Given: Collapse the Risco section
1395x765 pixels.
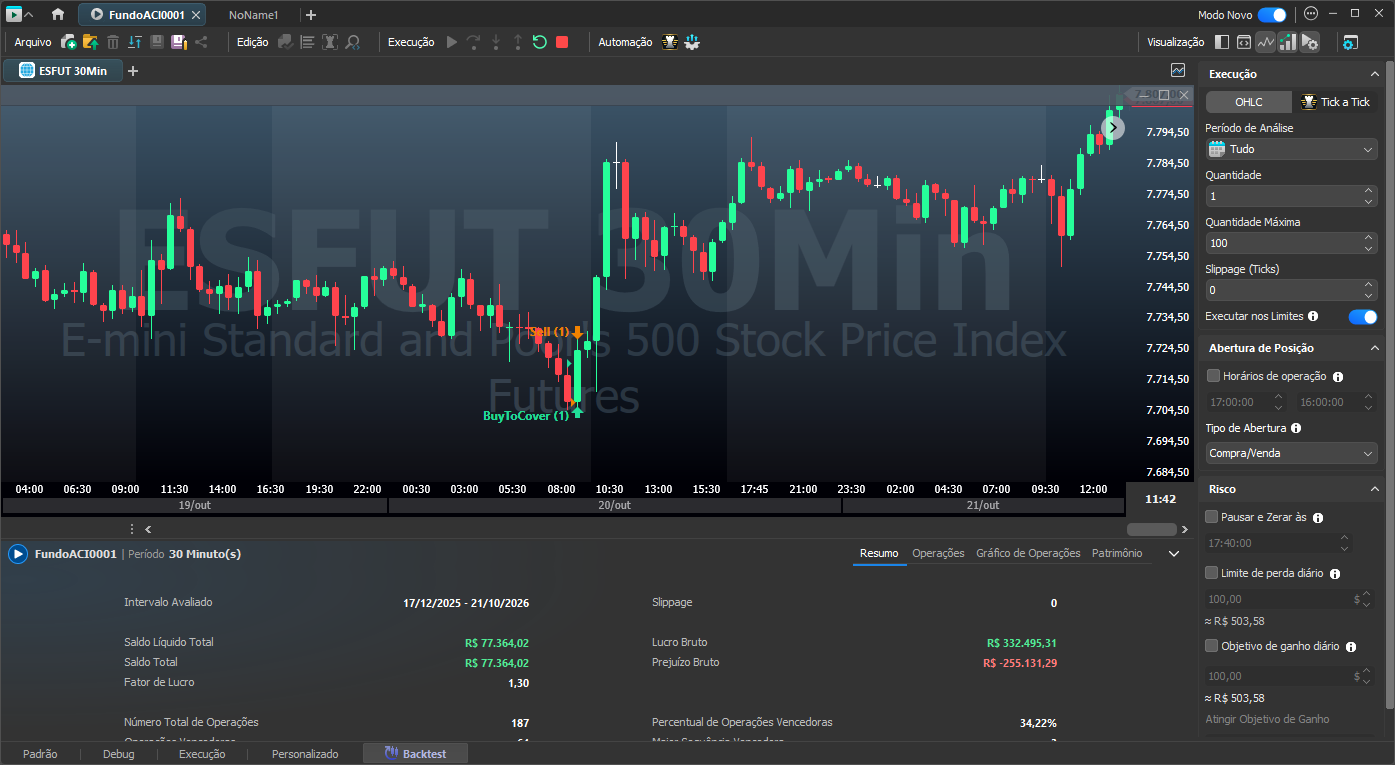Looking at the screenshot, I should (x=1375, y=489).
